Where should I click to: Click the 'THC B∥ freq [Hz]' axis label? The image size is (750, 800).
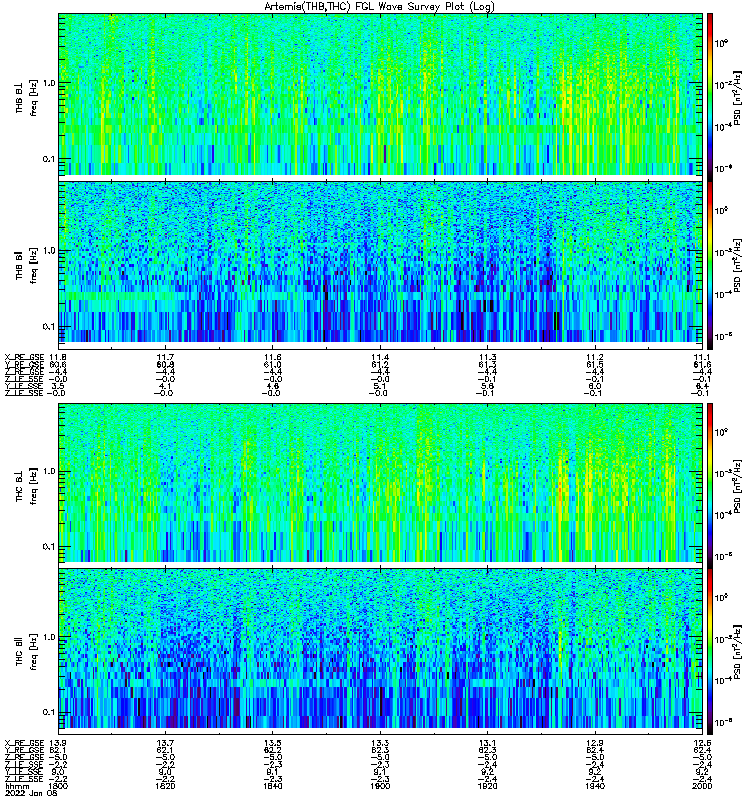click(x=26, y=652)
